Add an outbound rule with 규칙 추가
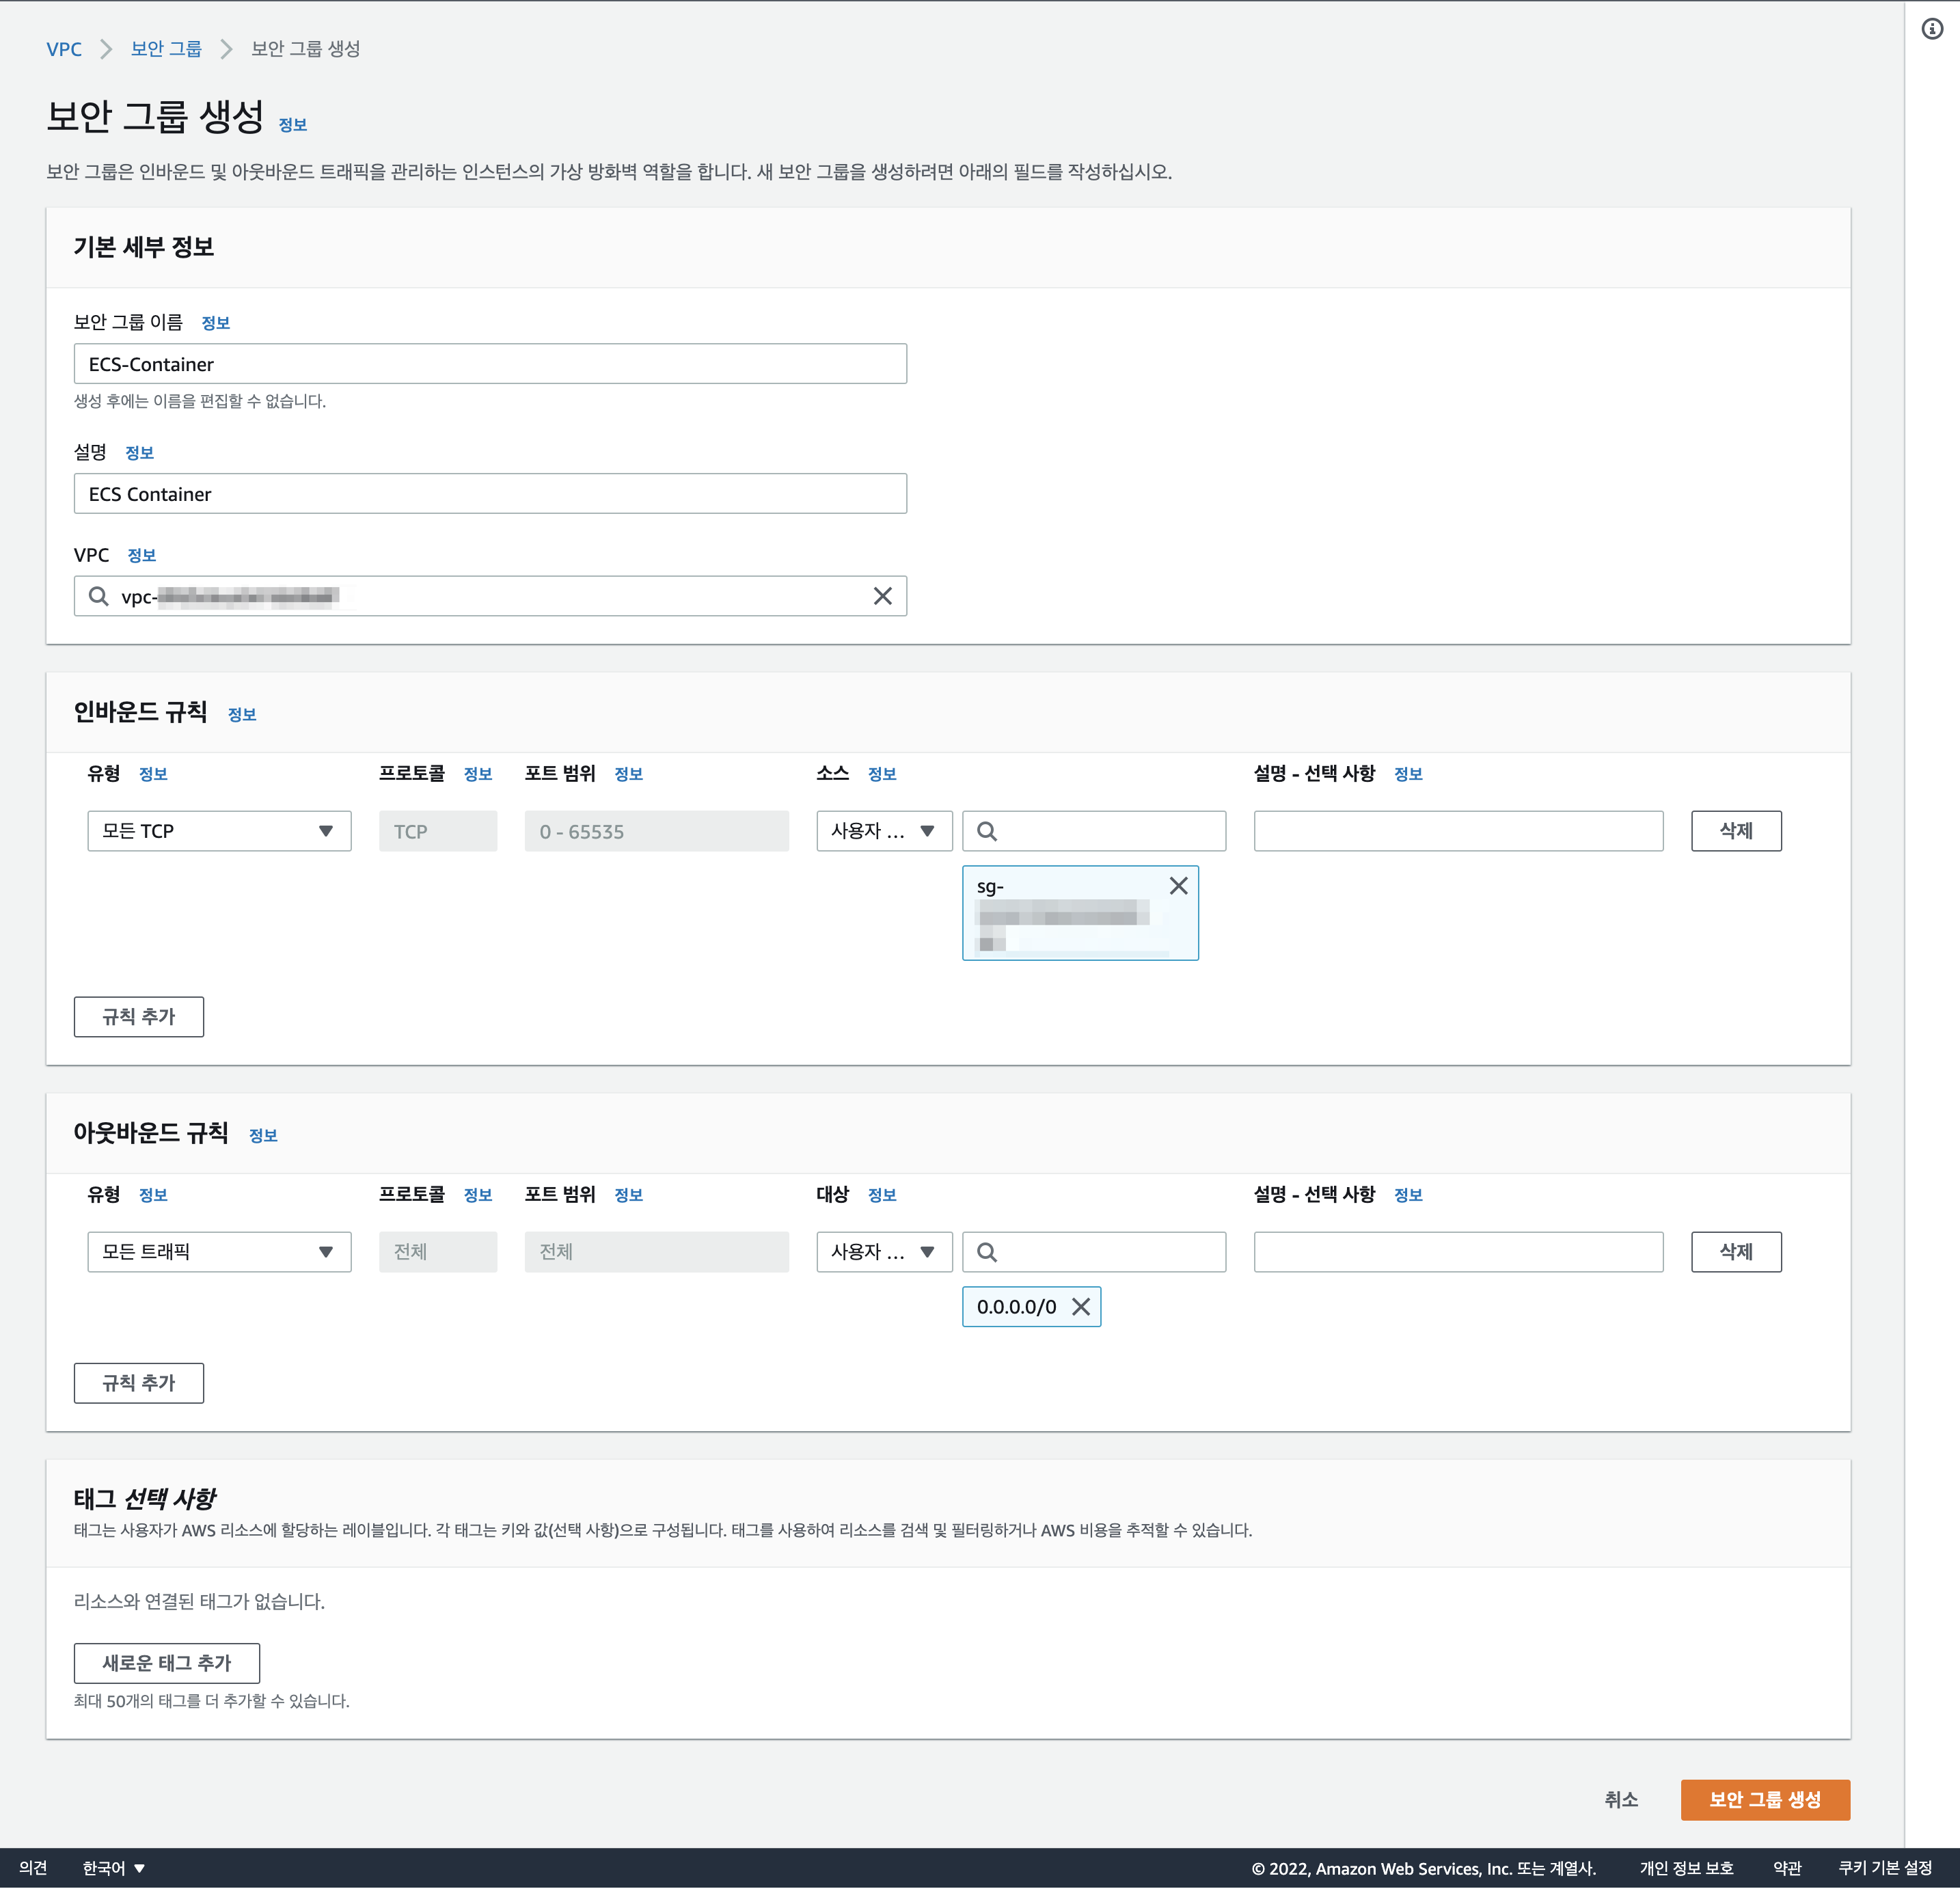 pos(139,1383)
